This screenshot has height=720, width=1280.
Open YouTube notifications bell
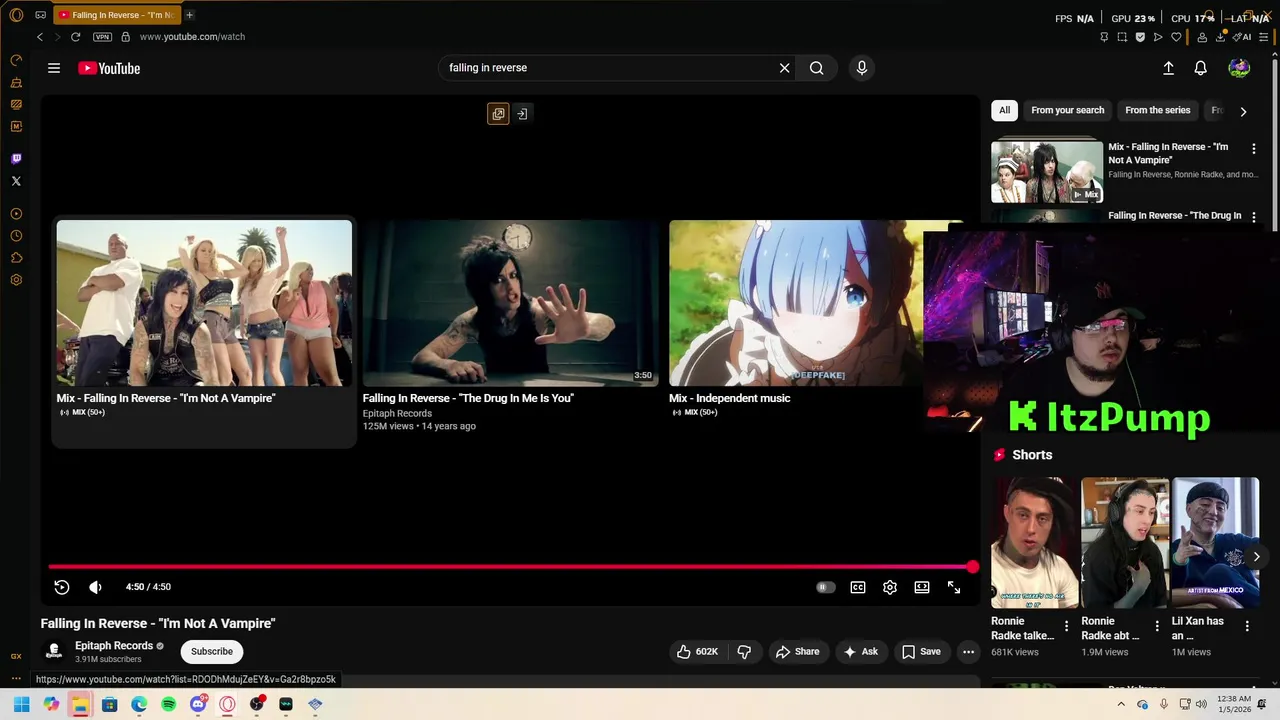click(x=1201, y=68)
